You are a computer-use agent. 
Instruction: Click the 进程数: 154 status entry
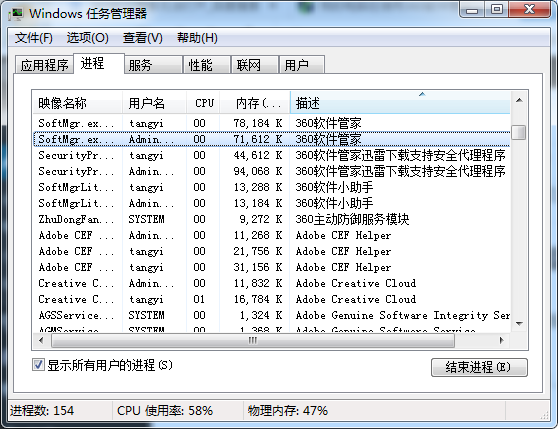(42, 411)
